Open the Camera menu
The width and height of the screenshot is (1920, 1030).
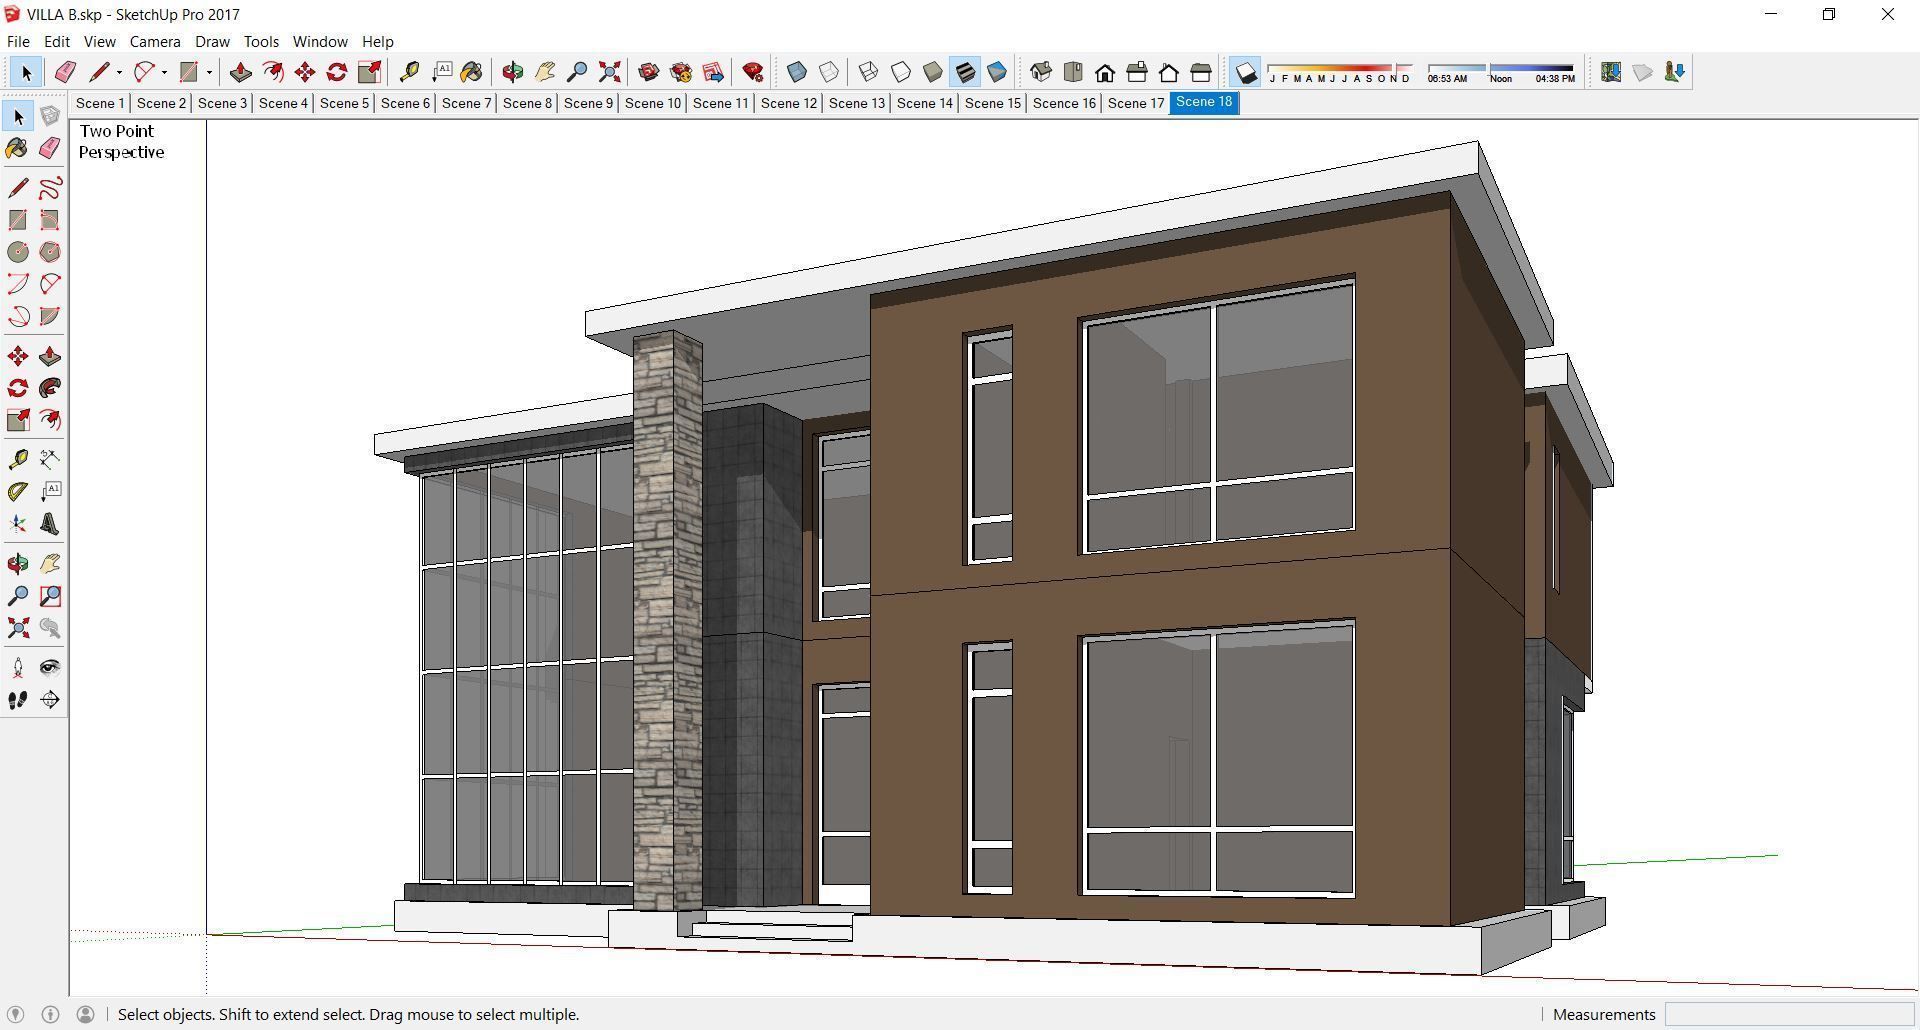click(x=155, y=42)
